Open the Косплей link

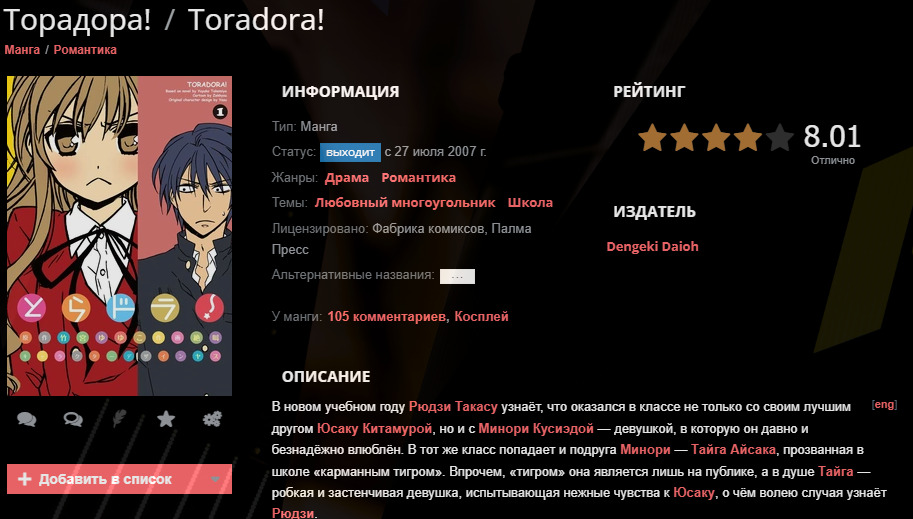click(x=482, y=316)
